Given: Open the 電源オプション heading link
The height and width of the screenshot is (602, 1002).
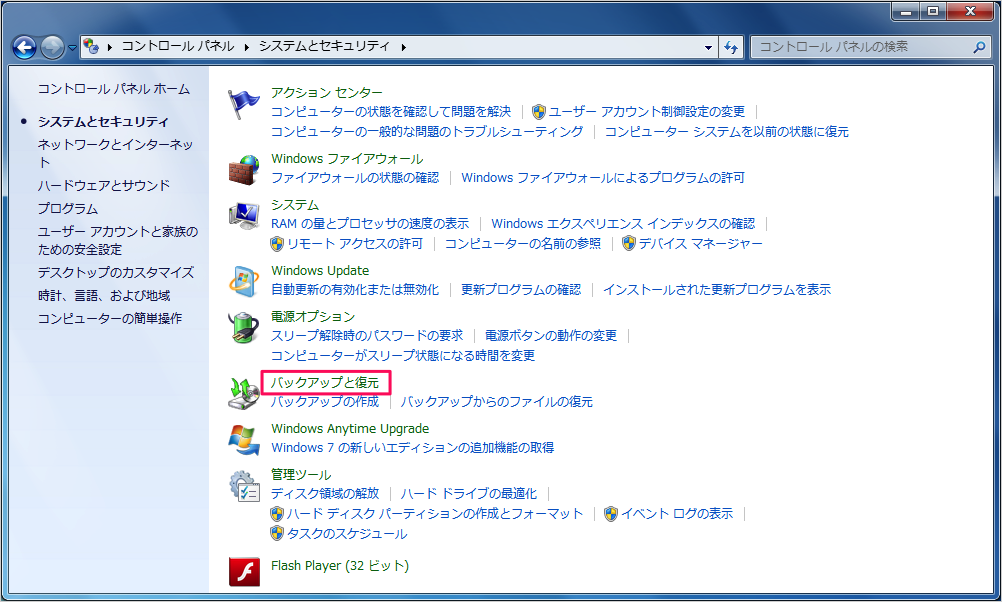Looking at the screenshot, I should pyautogui.click(x=312, y=316).
